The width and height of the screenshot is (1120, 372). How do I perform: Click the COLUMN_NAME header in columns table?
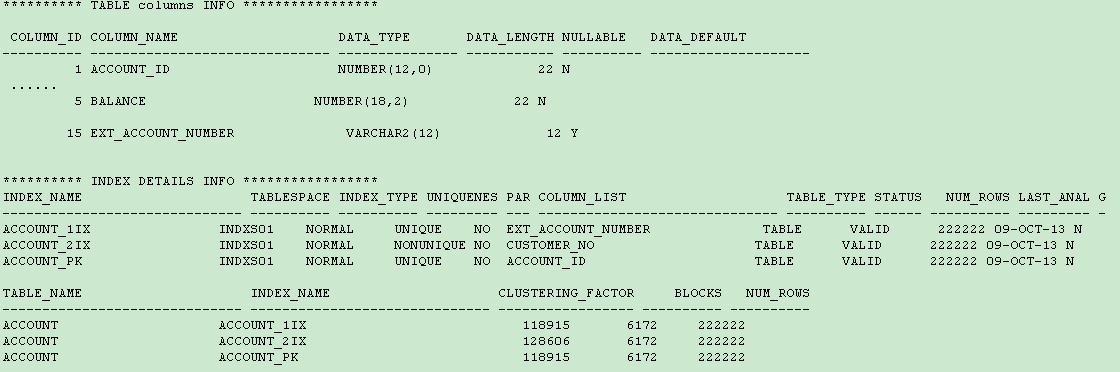coord(134,37)
